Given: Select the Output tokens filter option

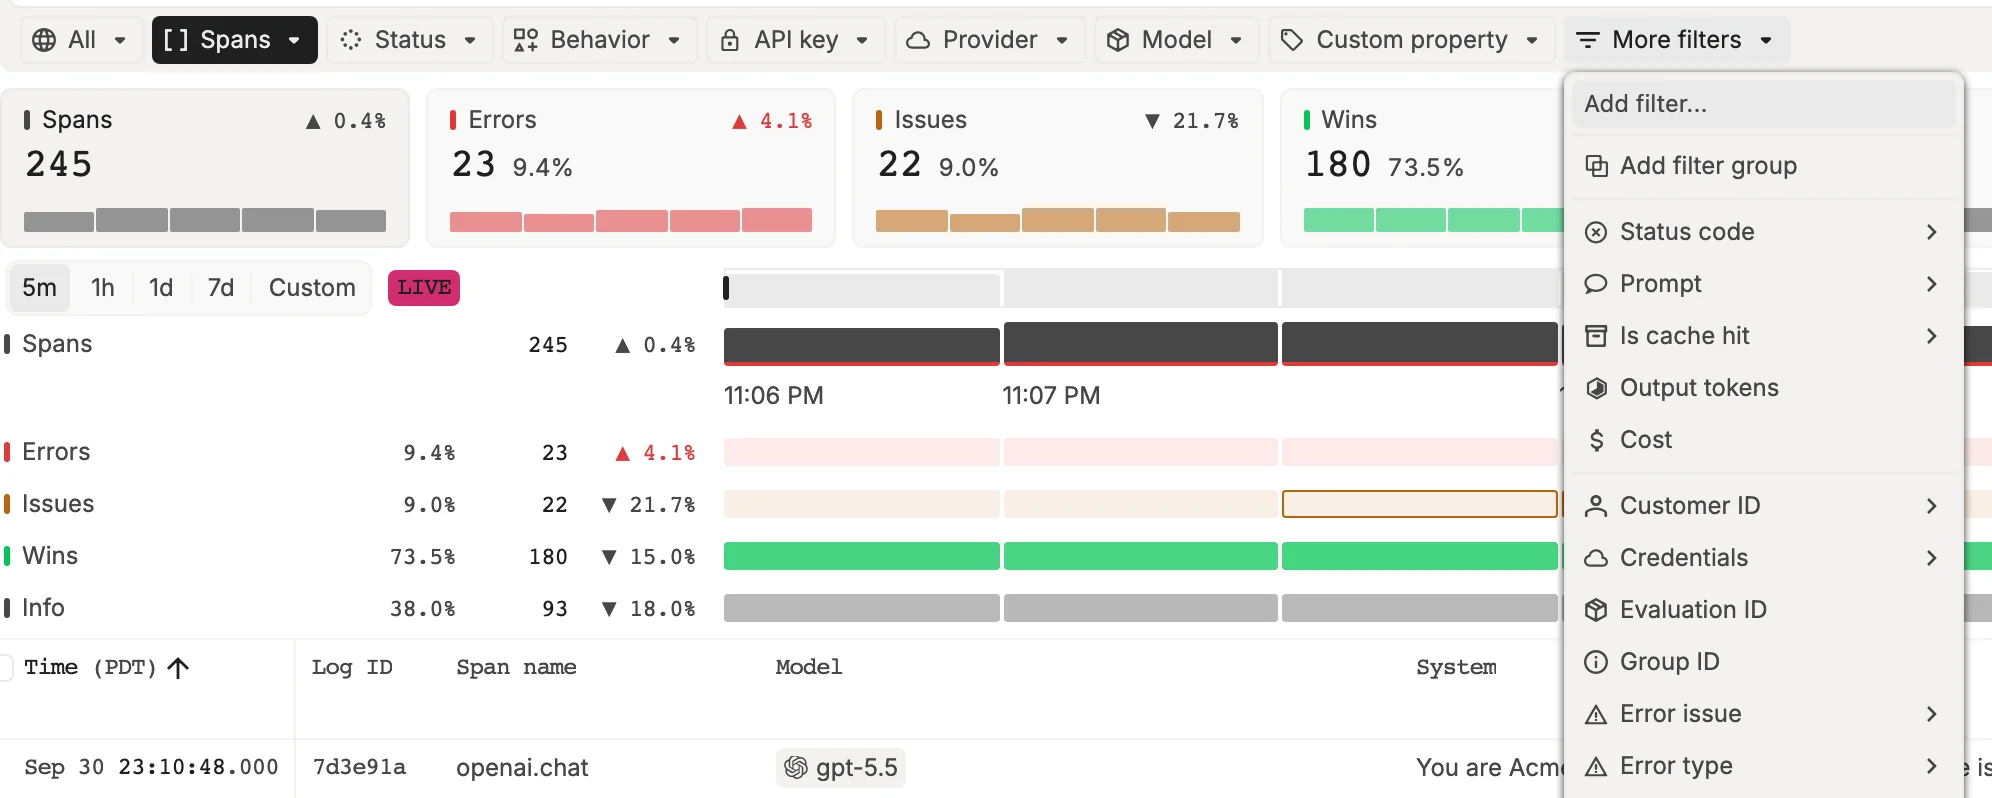Looking at the screenshot, I should tap(1763, 388).
